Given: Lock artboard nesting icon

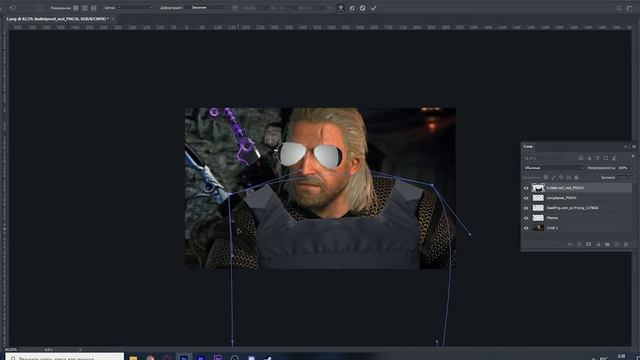Looking at the screenshot, I should pos(569,178).
